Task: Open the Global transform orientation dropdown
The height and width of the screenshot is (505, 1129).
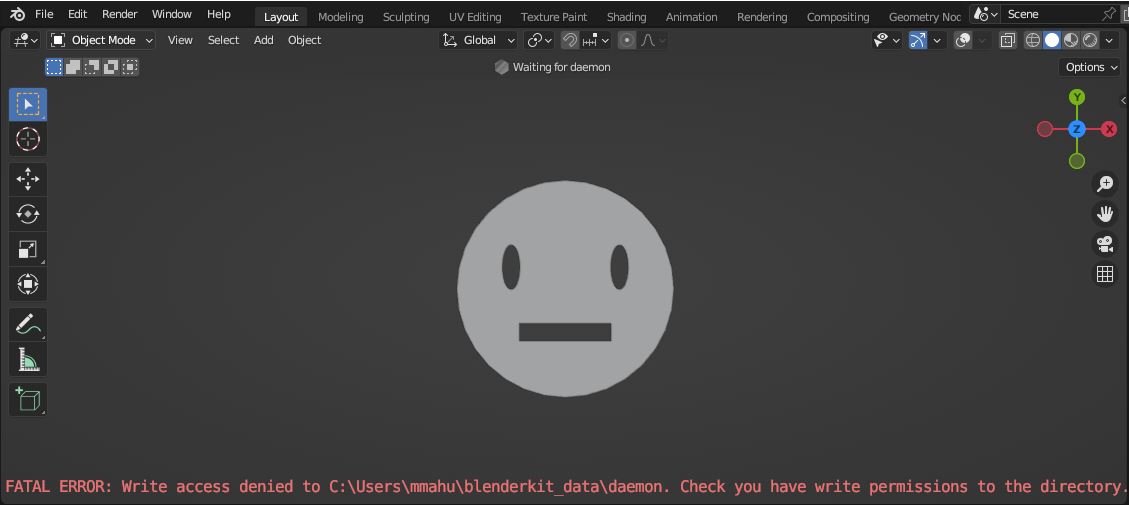Action: (478, 40)
